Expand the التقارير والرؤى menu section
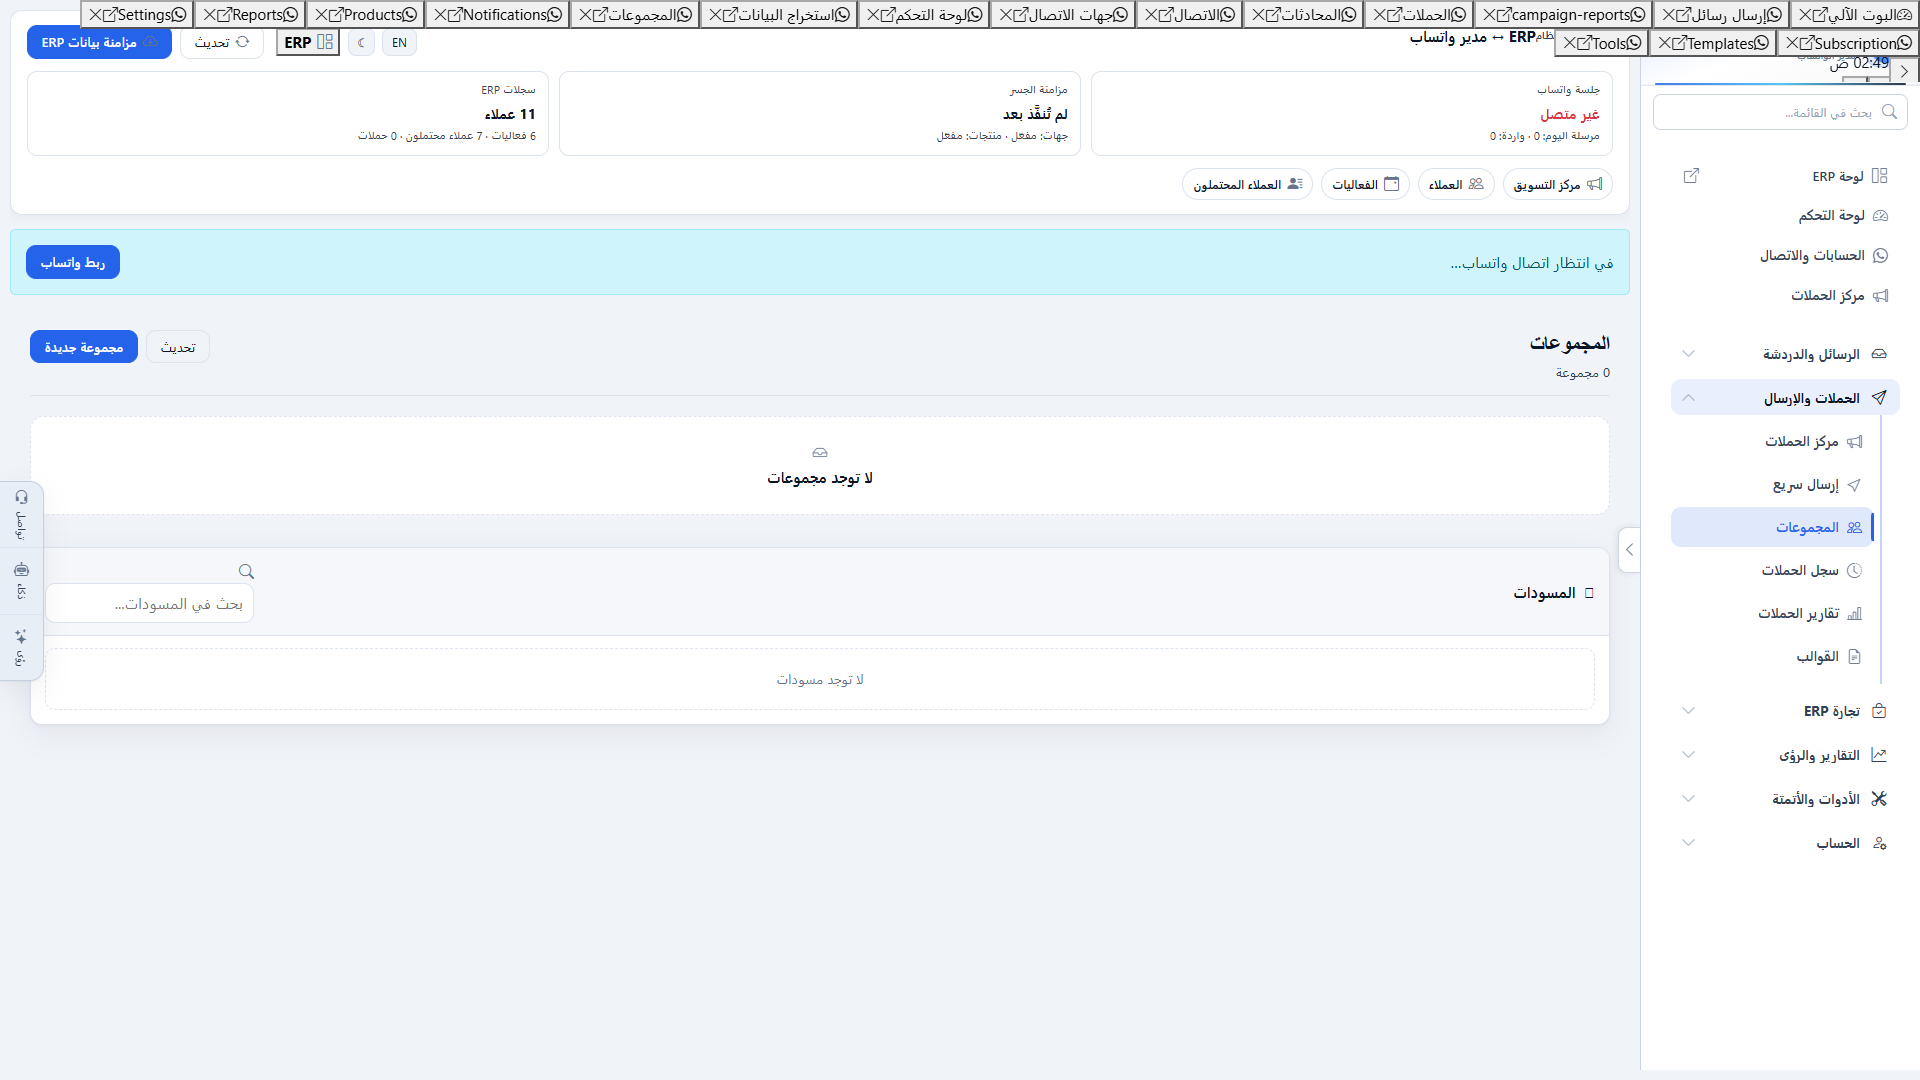 [1785, 755]
